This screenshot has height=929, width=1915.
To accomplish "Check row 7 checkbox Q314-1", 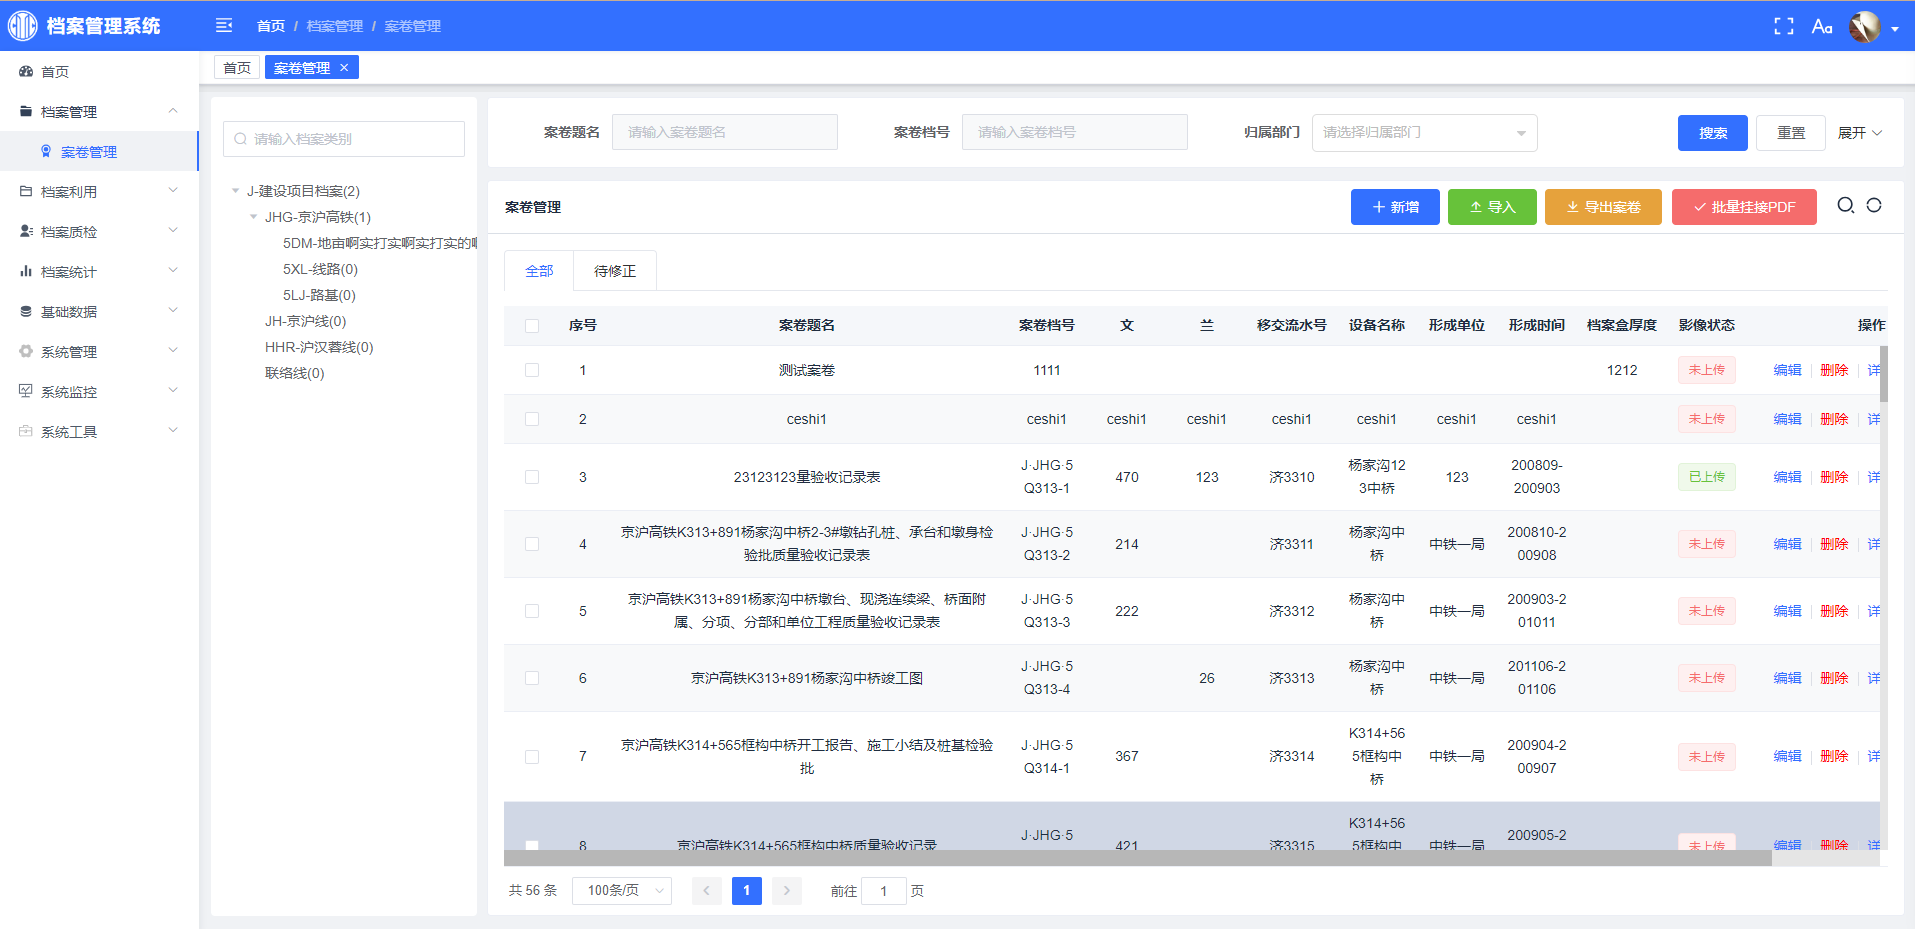I will (532, 756).
